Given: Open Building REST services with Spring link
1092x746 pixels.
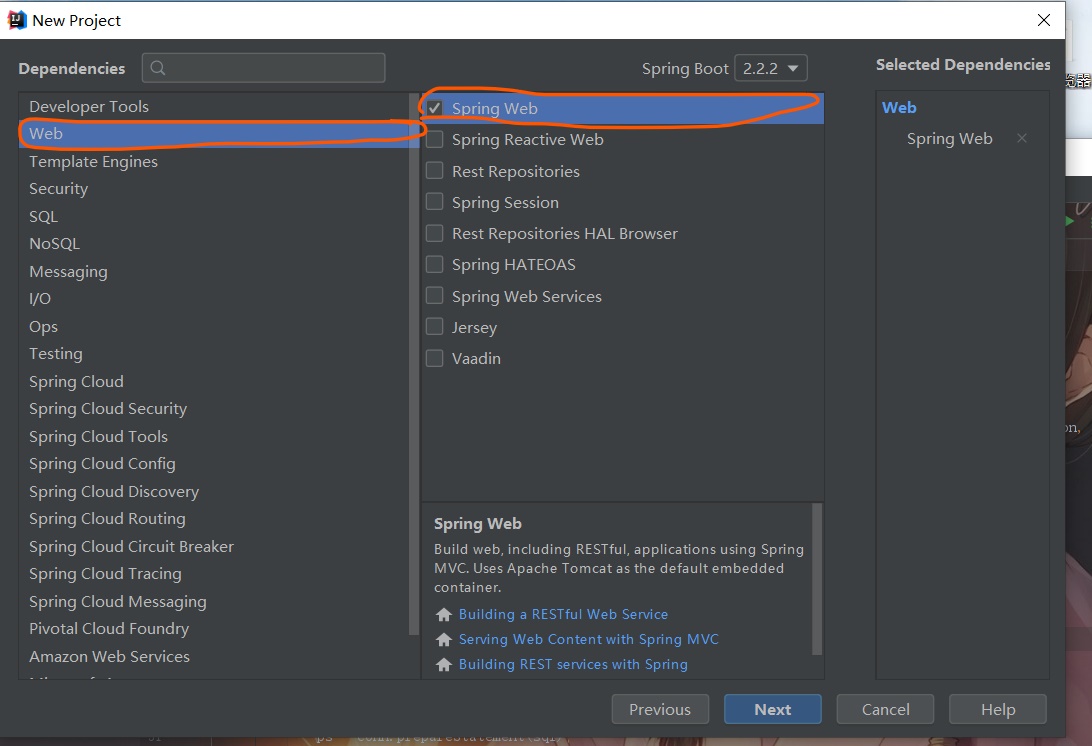Looking at the screenshot, I should pyautogui.click(x=573, y=665).
